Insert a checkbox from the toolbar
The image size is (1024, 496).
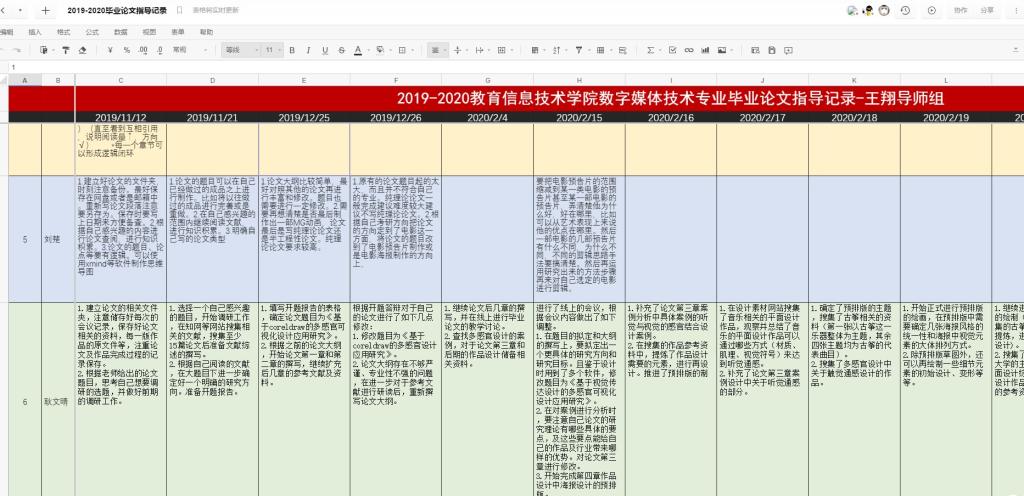673,49
